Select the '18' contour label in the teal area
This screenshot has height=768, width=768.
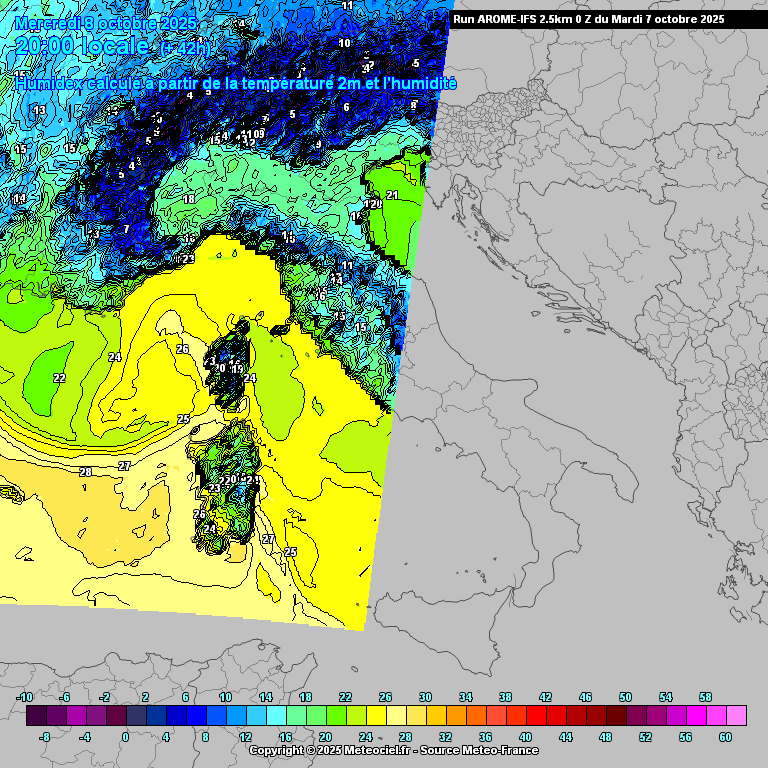pyautogui.click(x=189, y=199)
